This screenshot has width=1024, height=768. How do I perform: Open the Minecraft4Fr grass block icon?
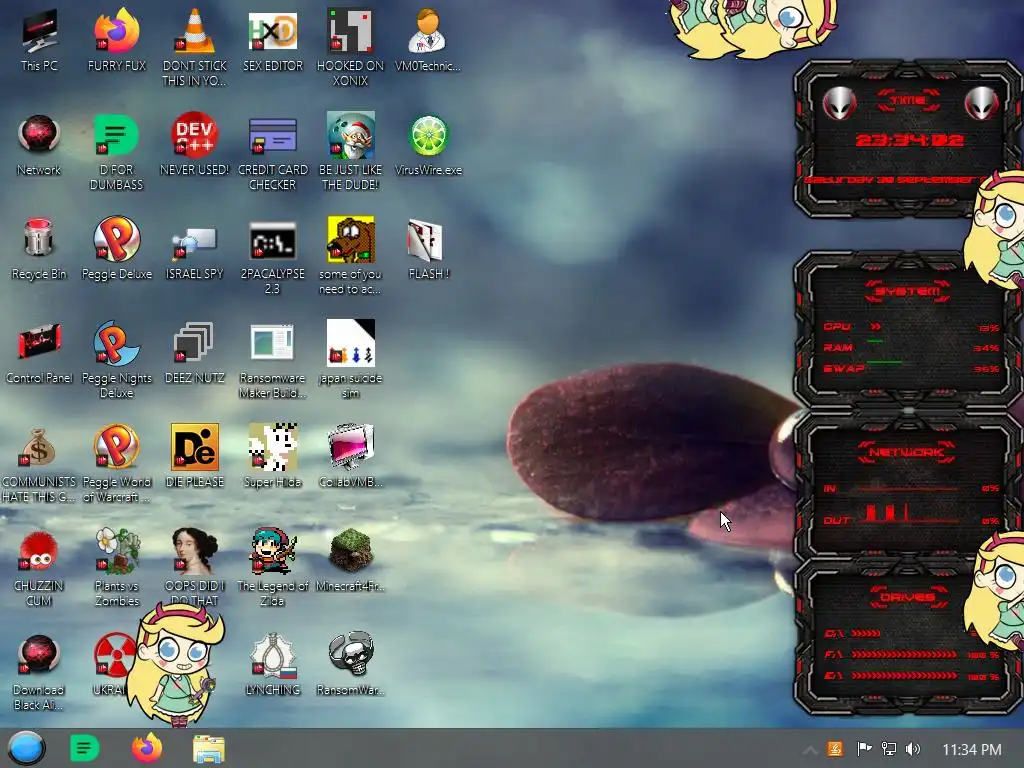tap(351, 560)
